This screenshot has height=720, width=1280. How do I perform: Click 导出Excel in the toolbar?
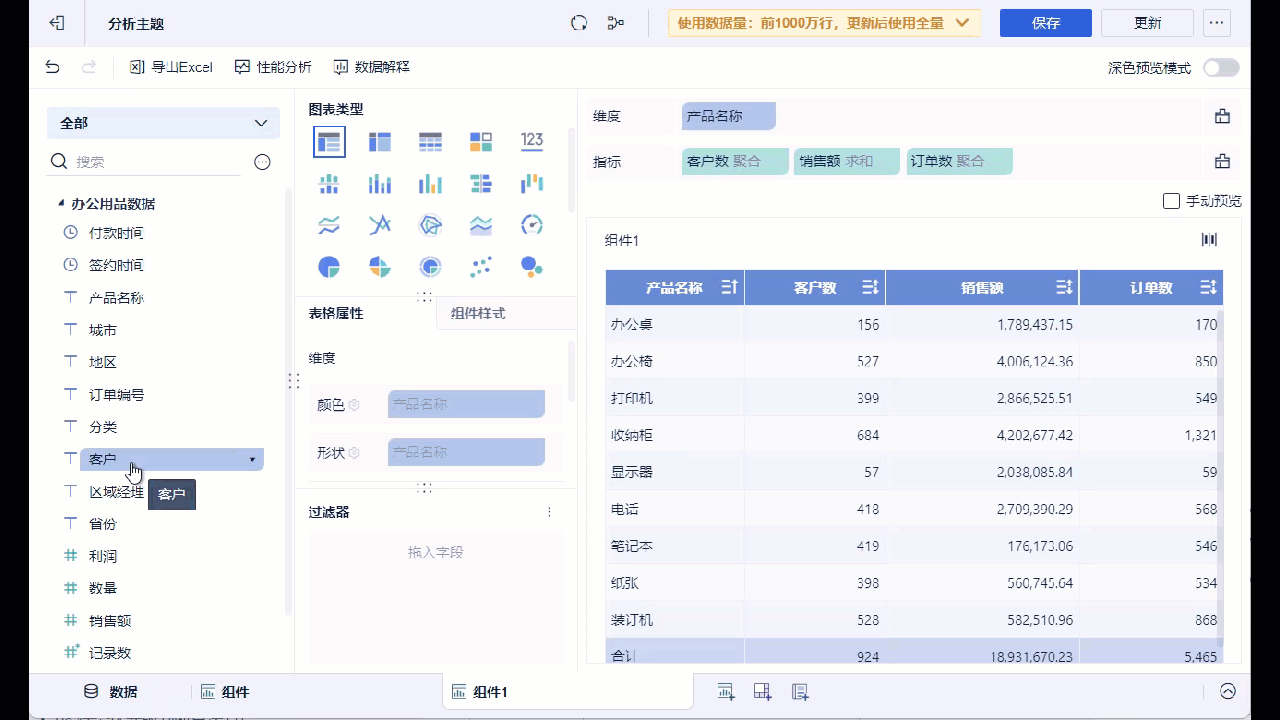coord(171,67)
